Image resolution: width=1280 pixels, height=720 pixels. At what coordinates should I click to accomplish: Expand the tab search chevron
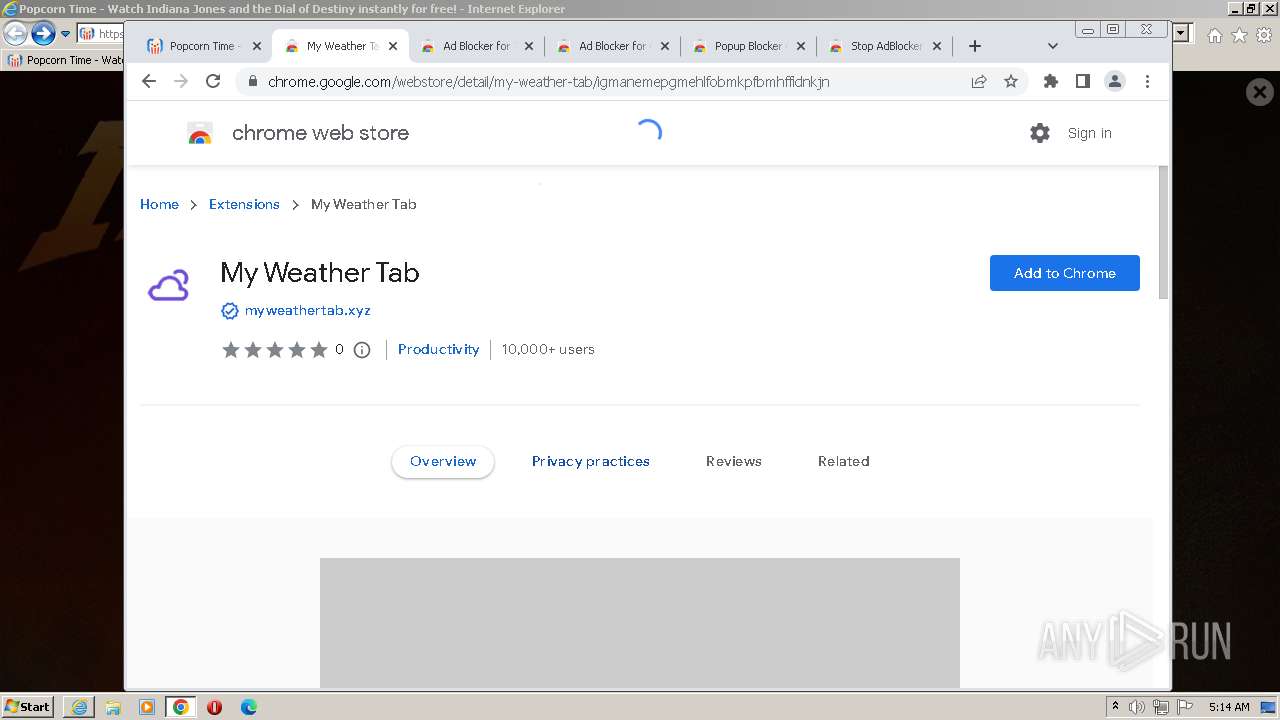tap(1052, 46)
